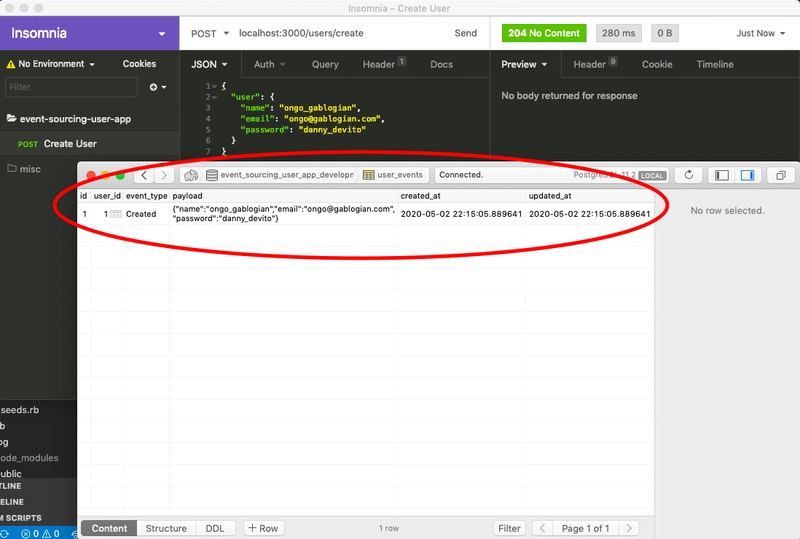Click the PostgreSQL elephant connection icon
The width and height of the screenshot is (800, 539).
191,176
